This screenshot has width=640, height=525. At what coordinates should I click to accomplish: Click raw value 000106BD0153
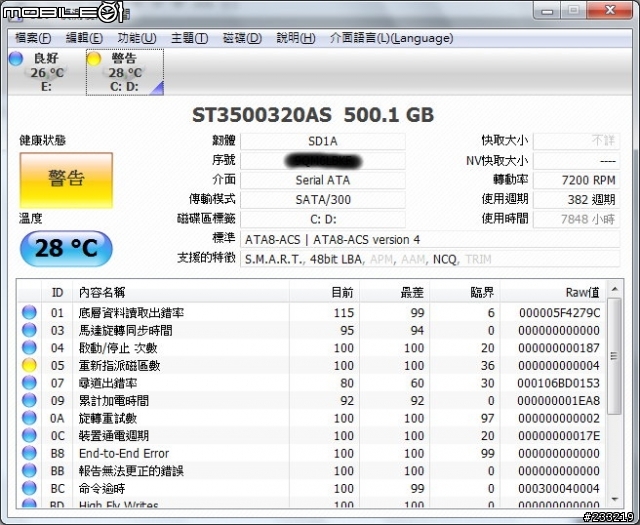click(558, 383)
